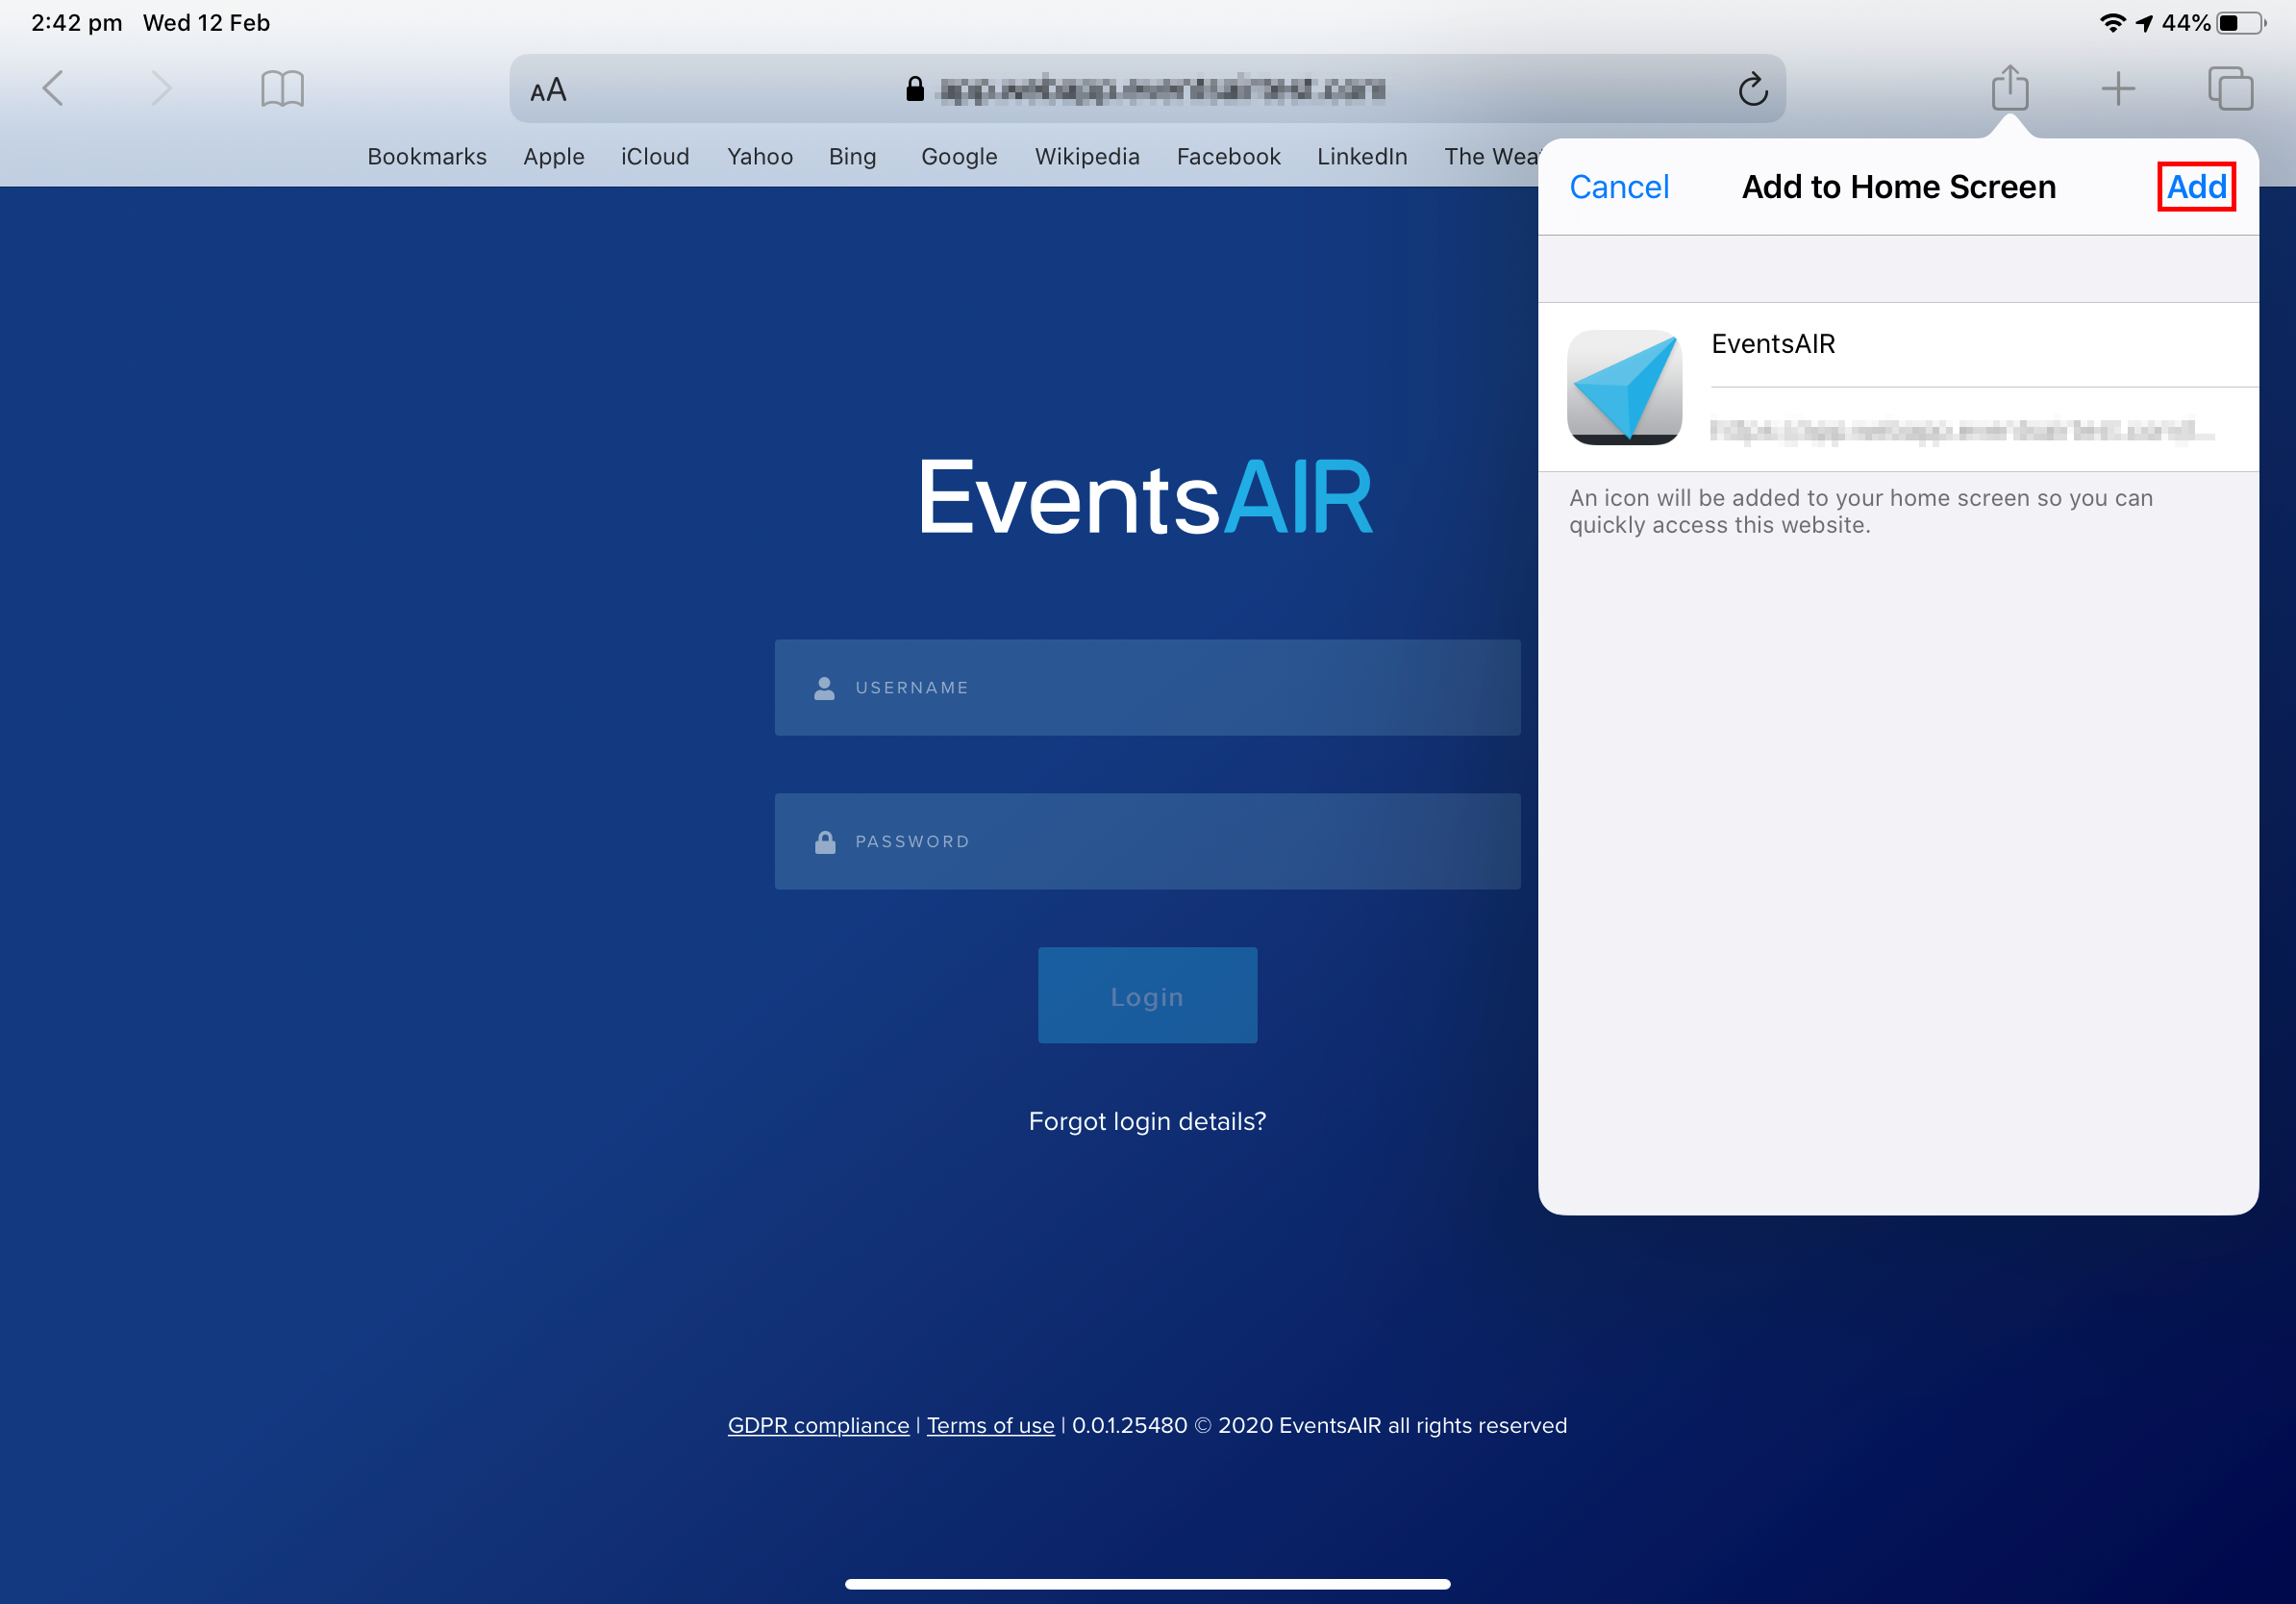Reload the page with refresh icon
The image size is (2296, 1604).
1752,90
